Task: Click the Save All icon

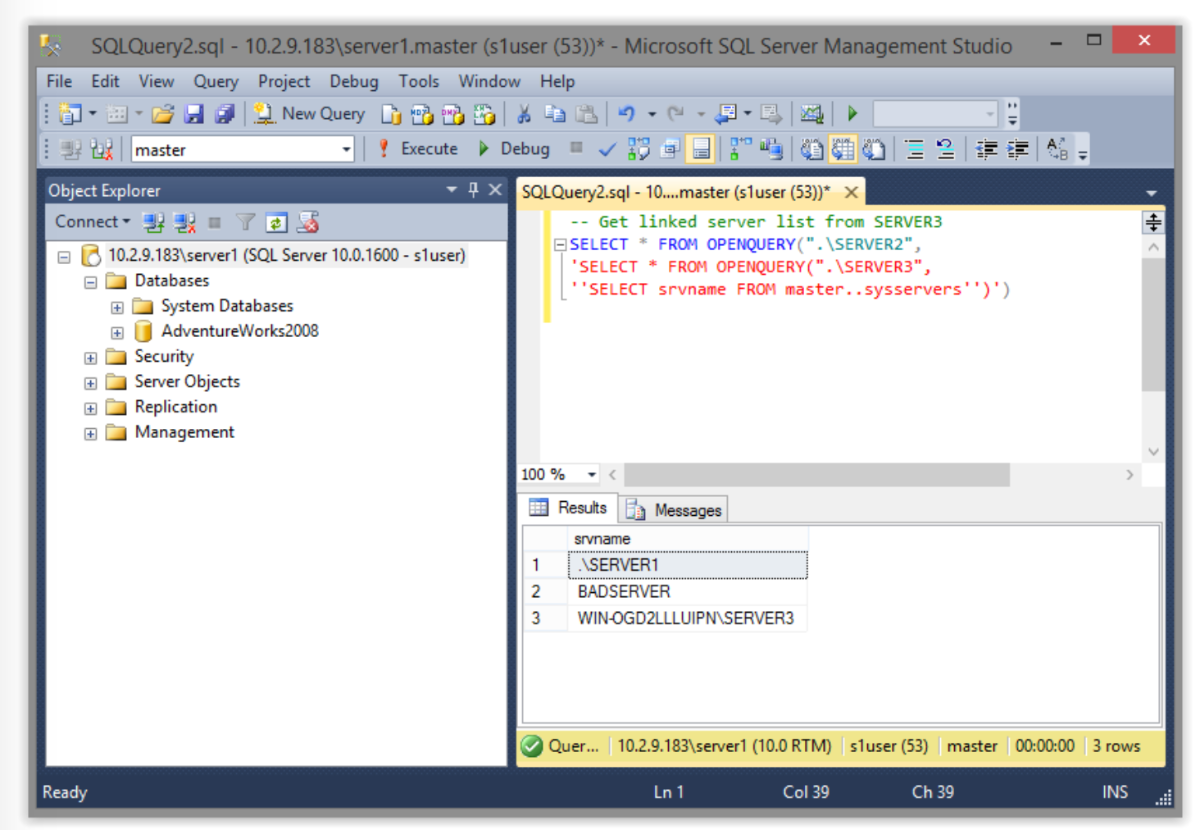Action: tap(224, 114)
